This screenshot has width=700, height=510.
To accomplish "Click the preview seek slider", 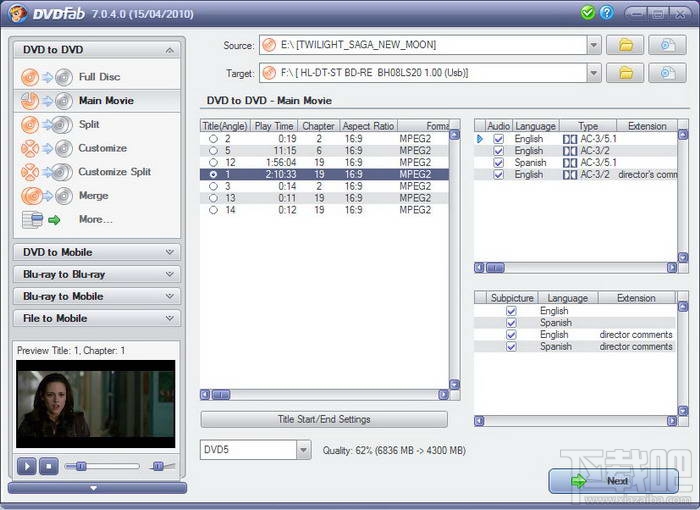I will 102,467.
